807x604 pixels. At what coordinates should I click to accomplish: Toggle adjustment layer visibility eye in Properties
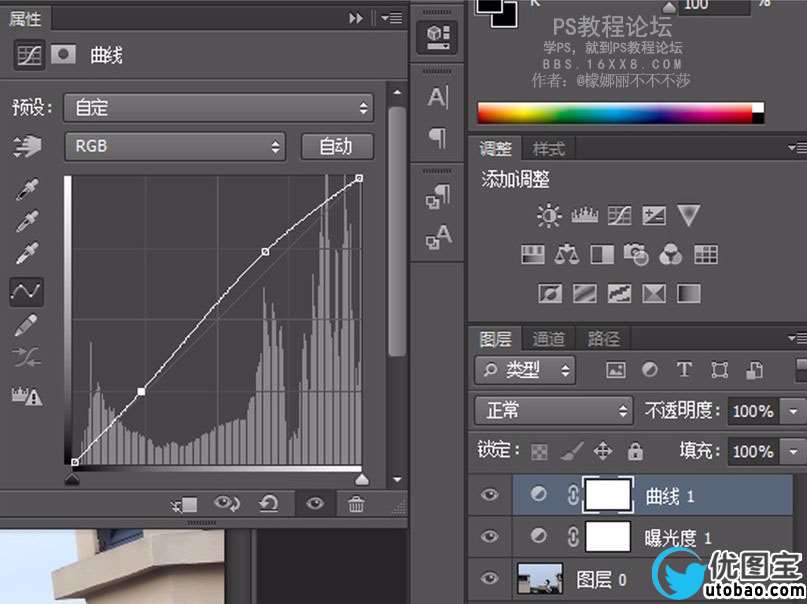pos(314,503)
